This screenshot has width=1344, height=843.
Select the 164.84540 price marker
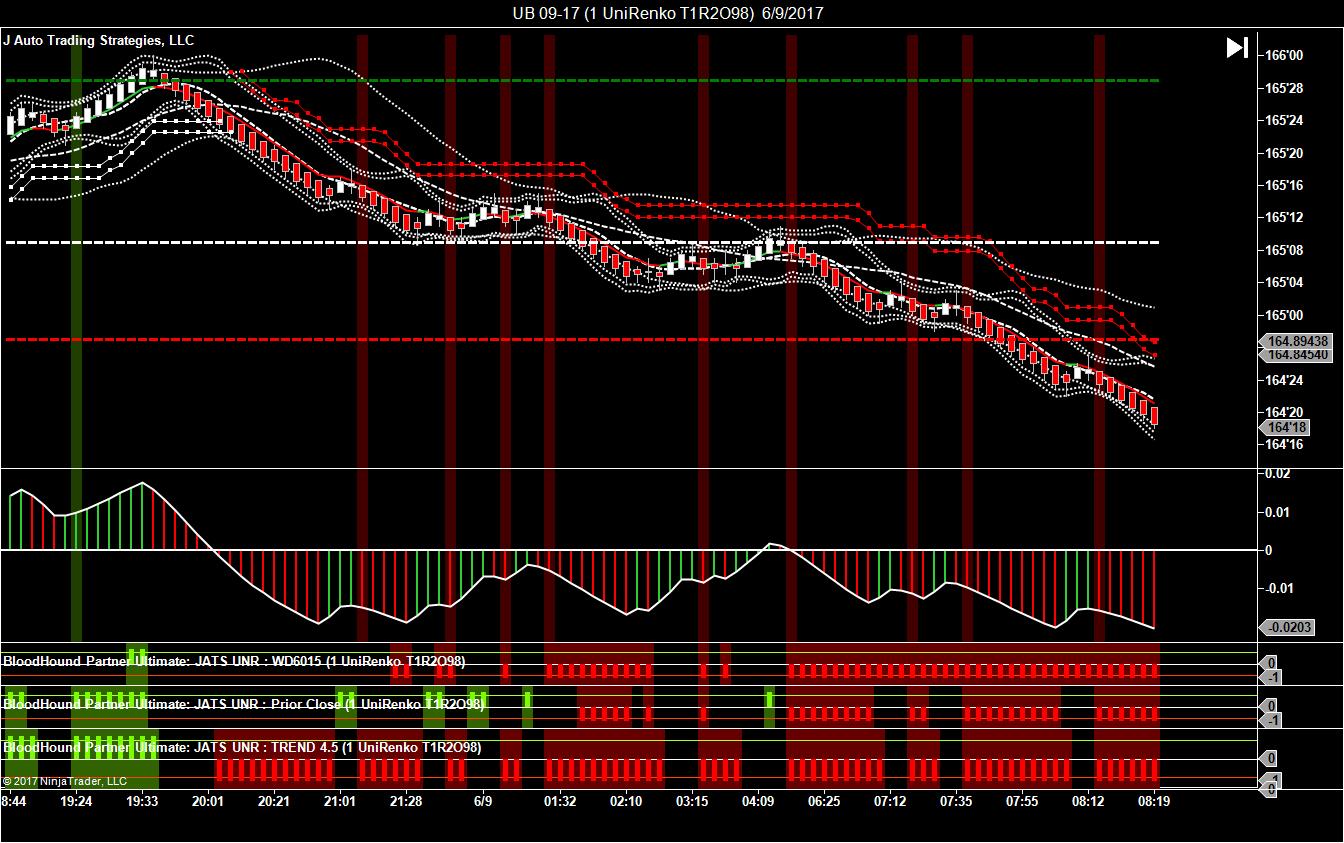(1298, 355)
